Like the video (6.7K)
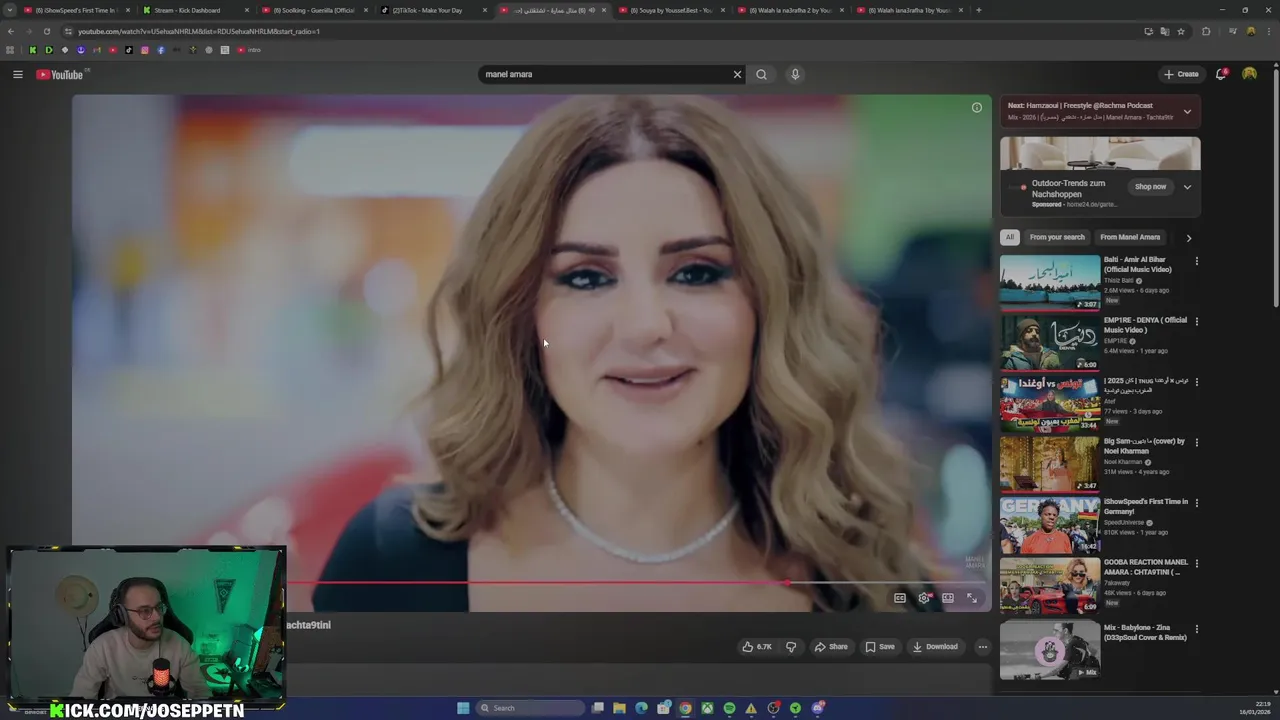The width and height of the screenshot is (1280, 720). [756, 647]
